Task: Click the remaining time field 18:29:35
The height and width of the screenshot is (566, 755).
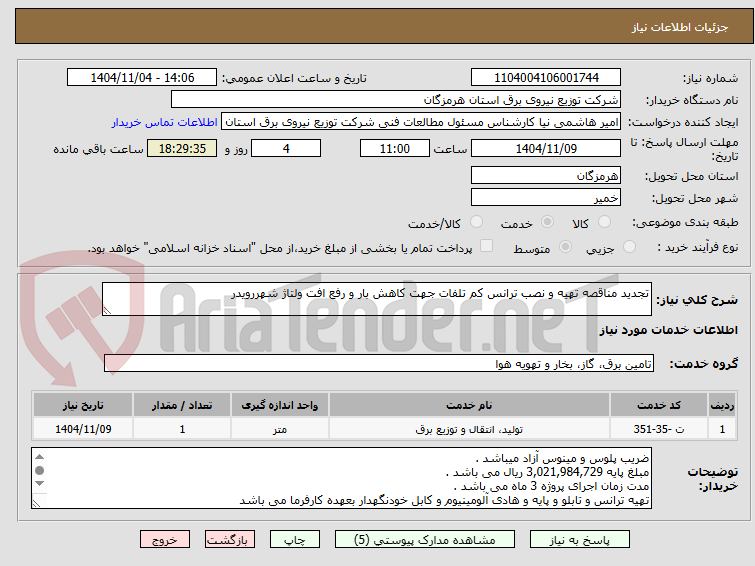Action: [182, 148]
